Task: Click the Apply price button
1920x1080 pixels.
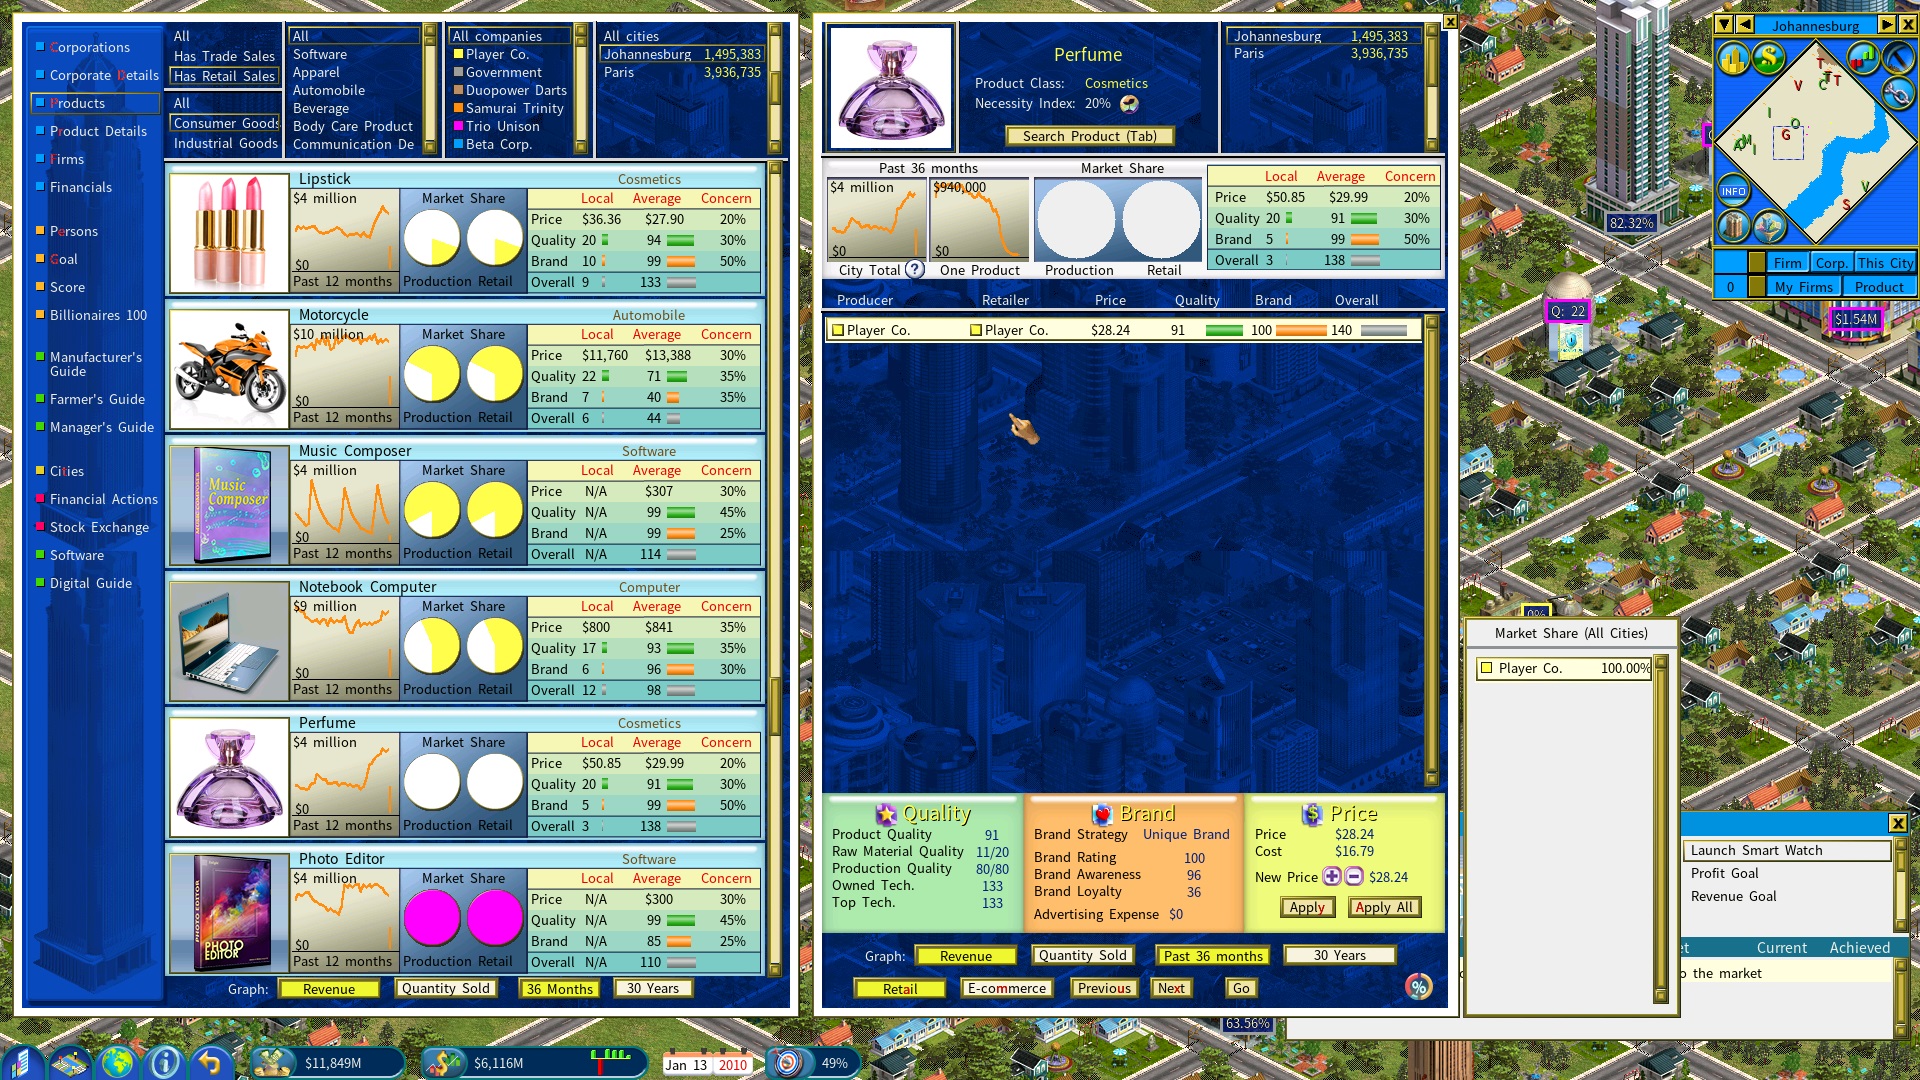Action: click(1307, 907)
